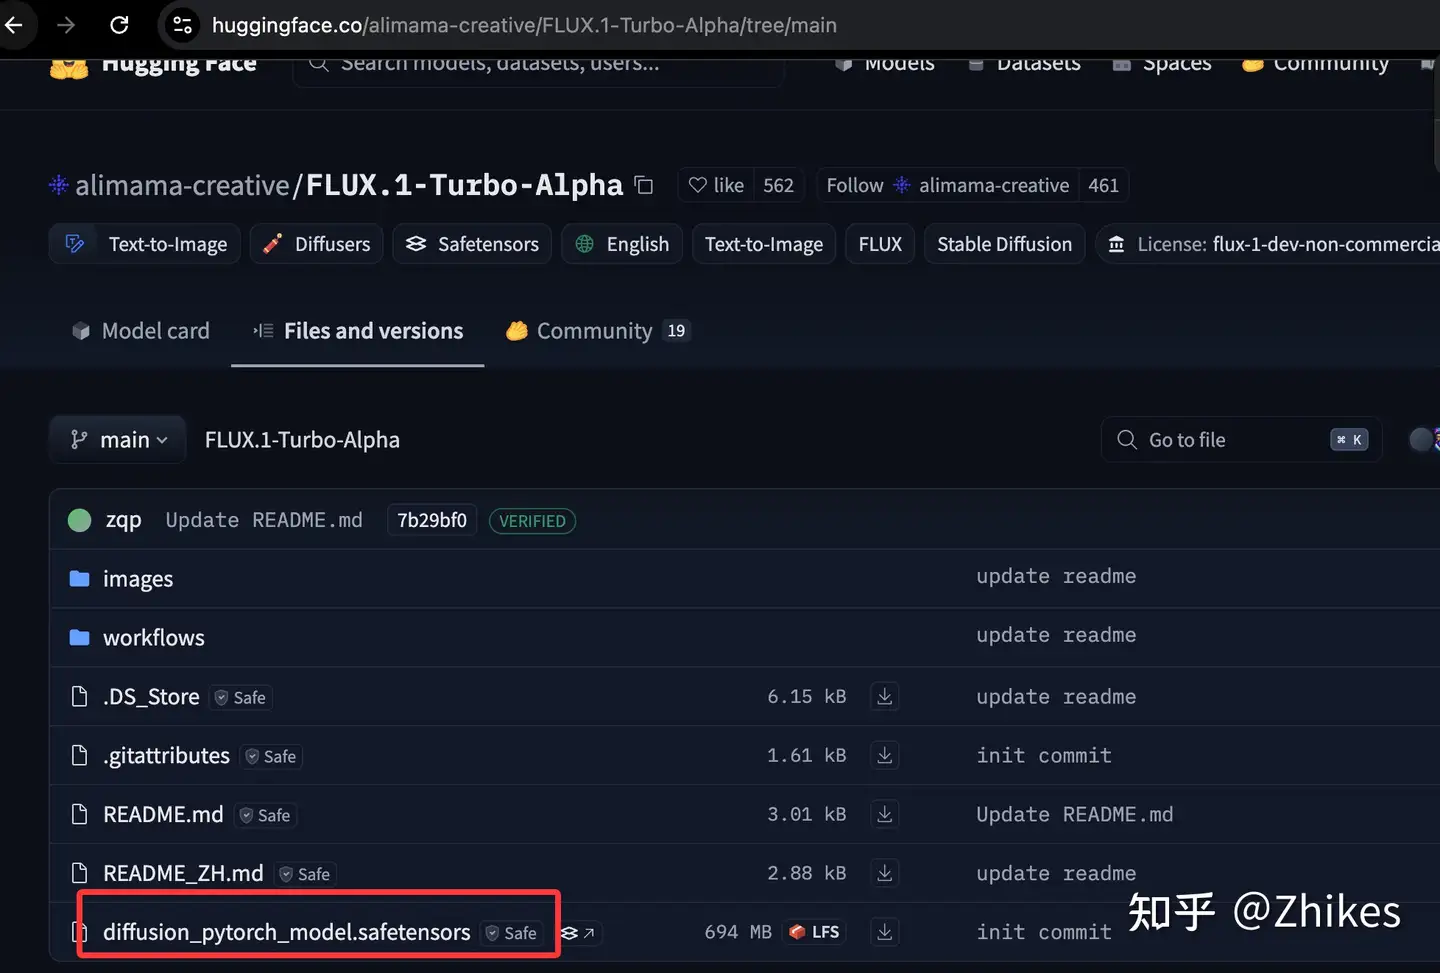
Task: View the 562 likes count
Action: pos(778,185)
